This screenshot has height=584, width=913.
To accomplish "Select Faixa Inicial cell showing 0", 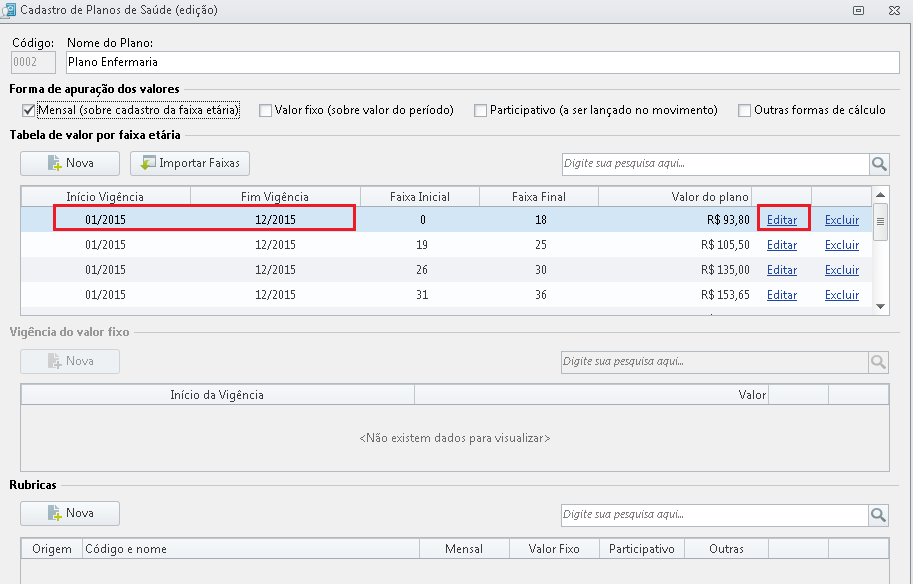I will [x=422, y=220].
